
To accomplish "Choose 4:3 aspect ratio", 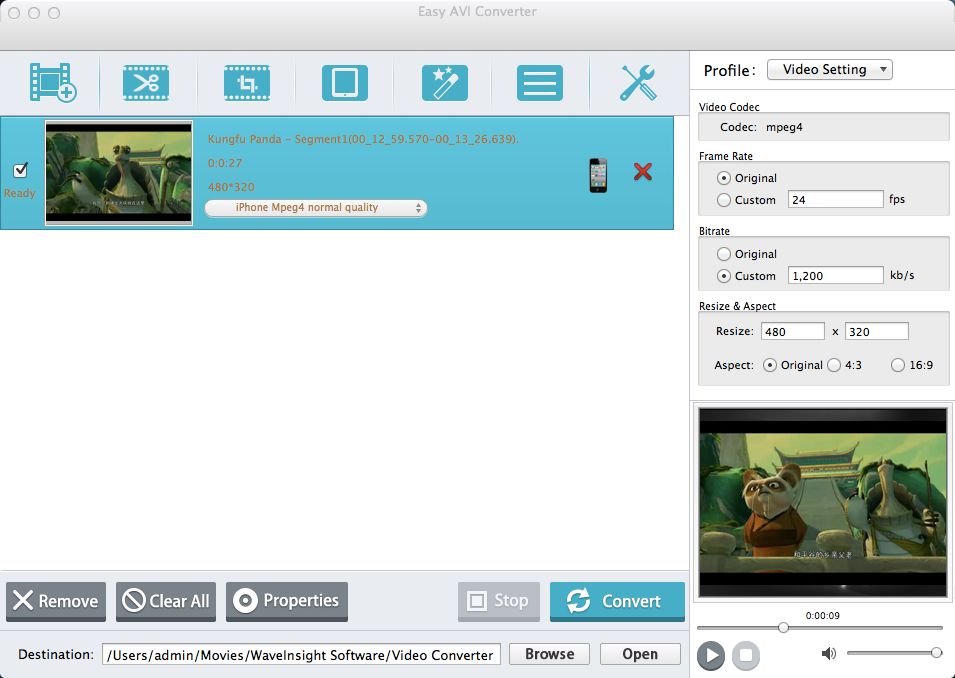I will (834, 365).
